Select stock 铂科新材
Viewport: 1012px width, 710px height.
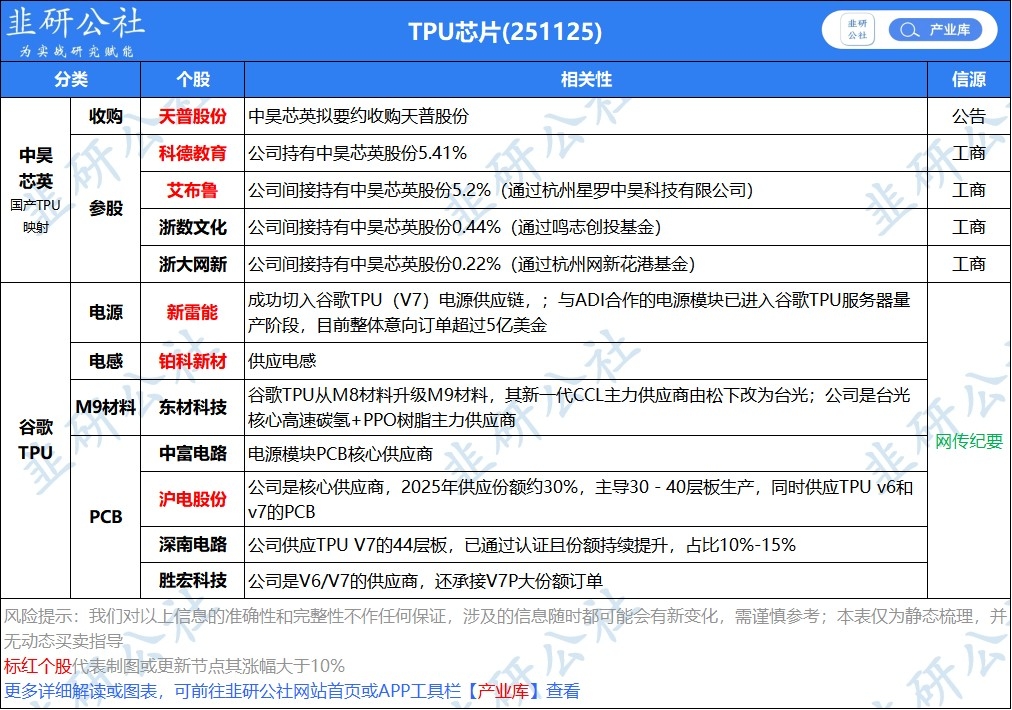(x=192, y=361)
